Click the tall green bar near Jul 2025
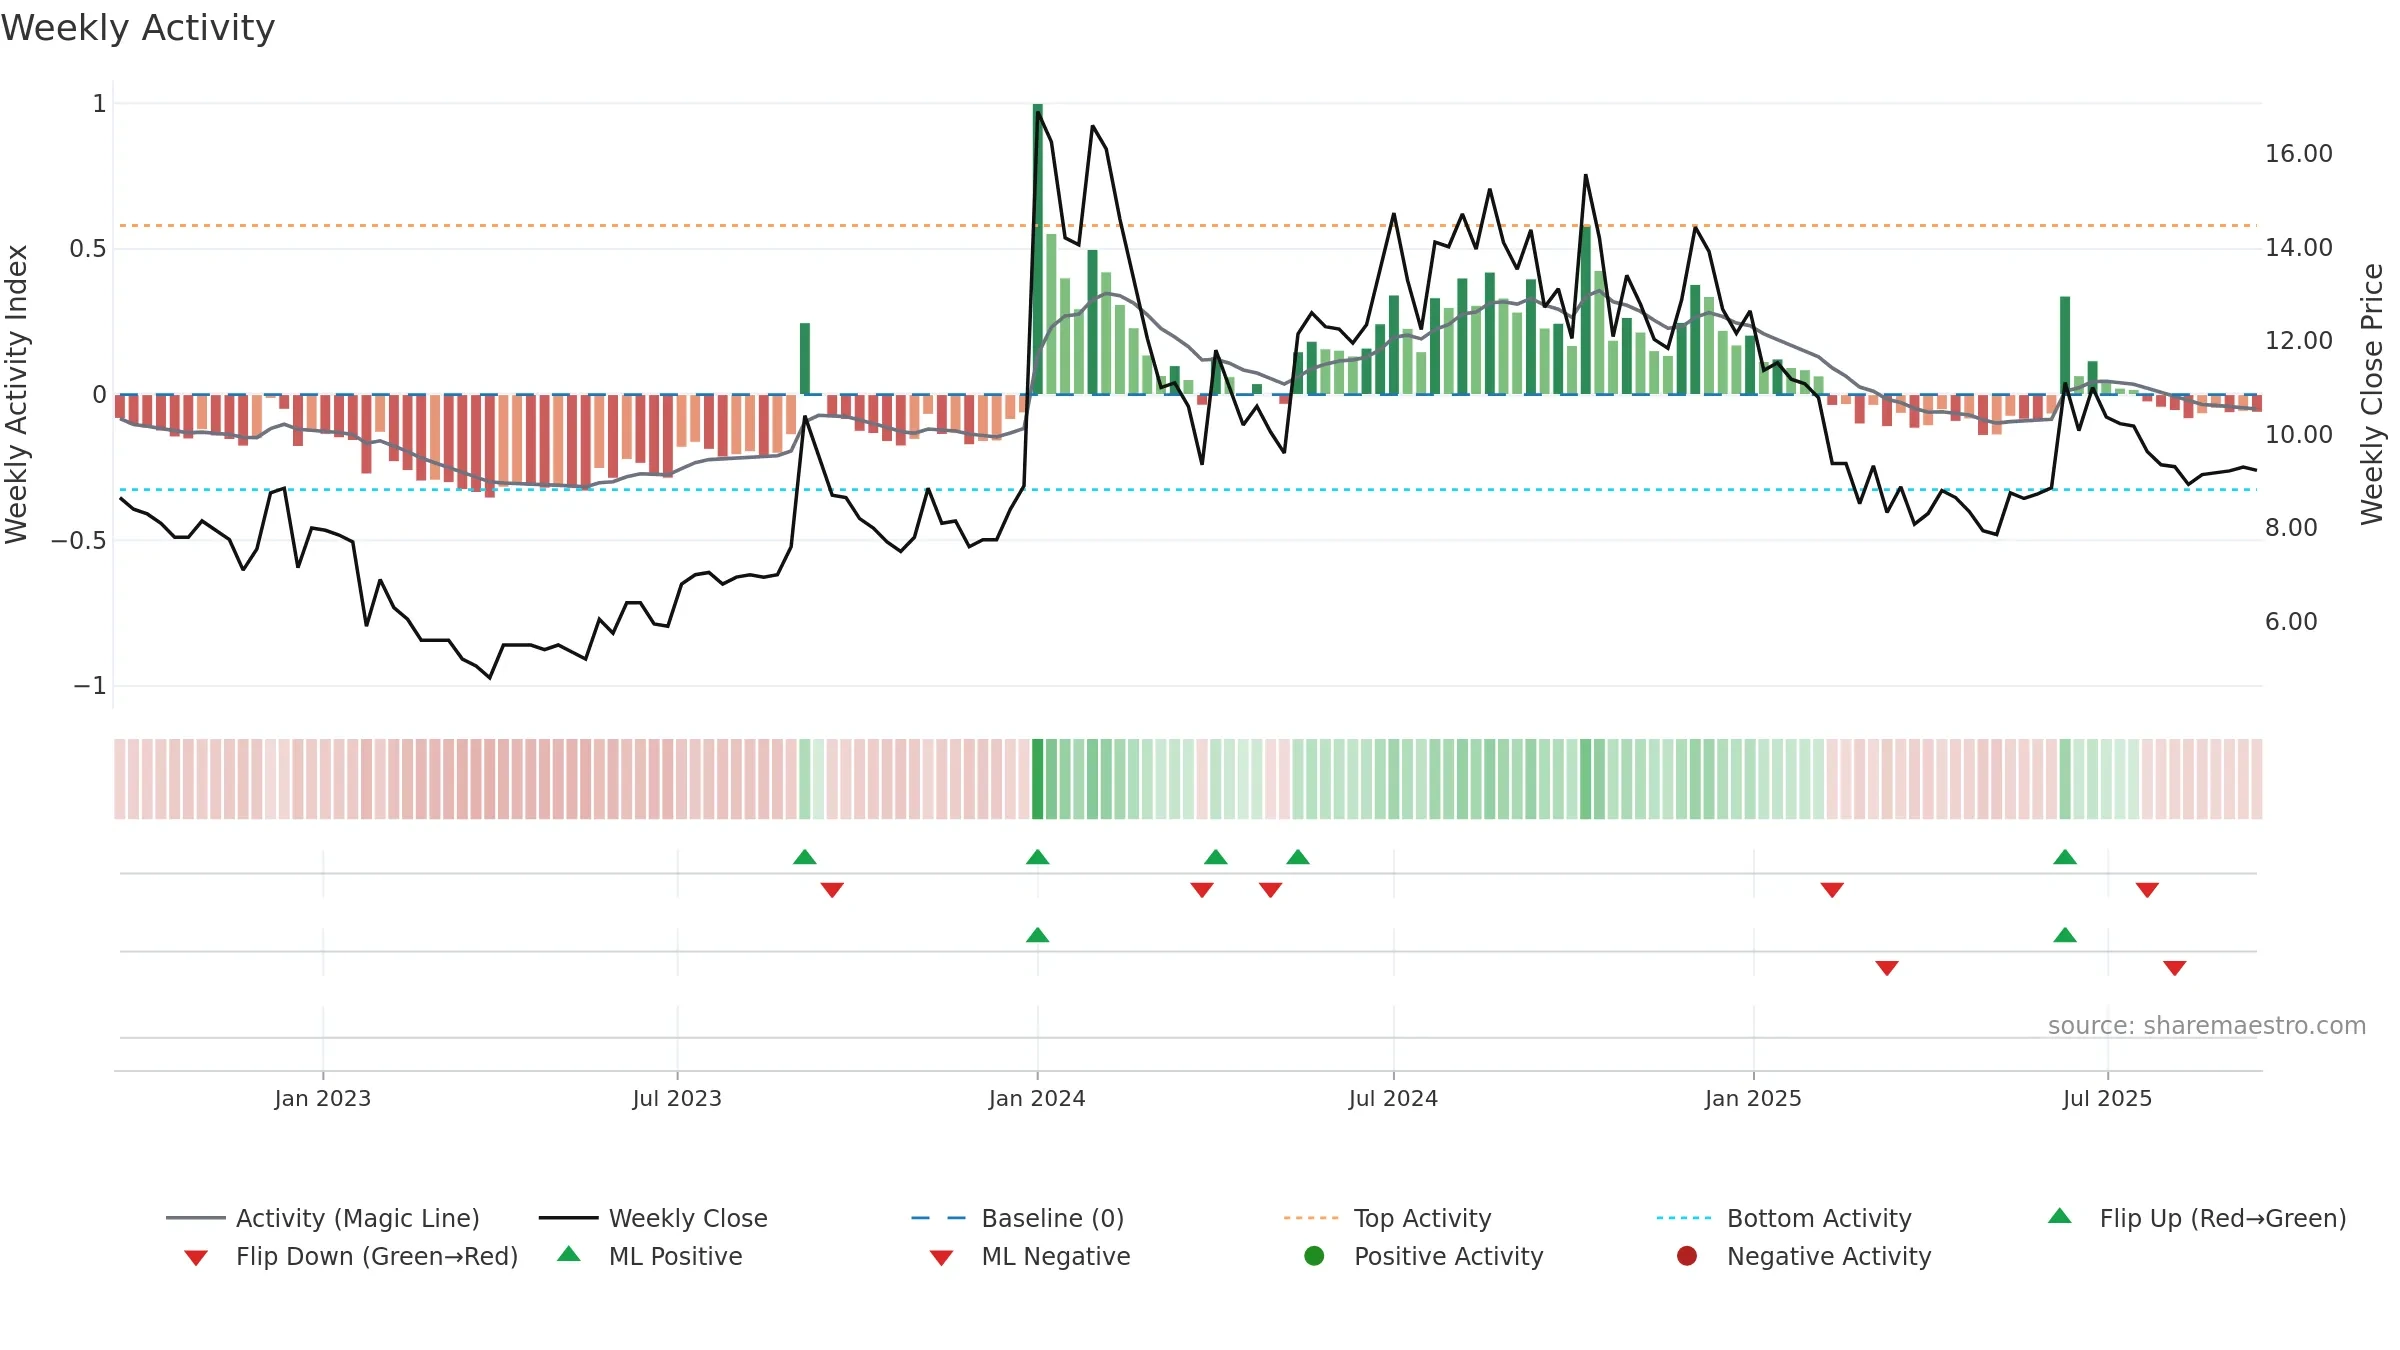Viewport: 2400px width, 1350px height. coord(2065,345)
